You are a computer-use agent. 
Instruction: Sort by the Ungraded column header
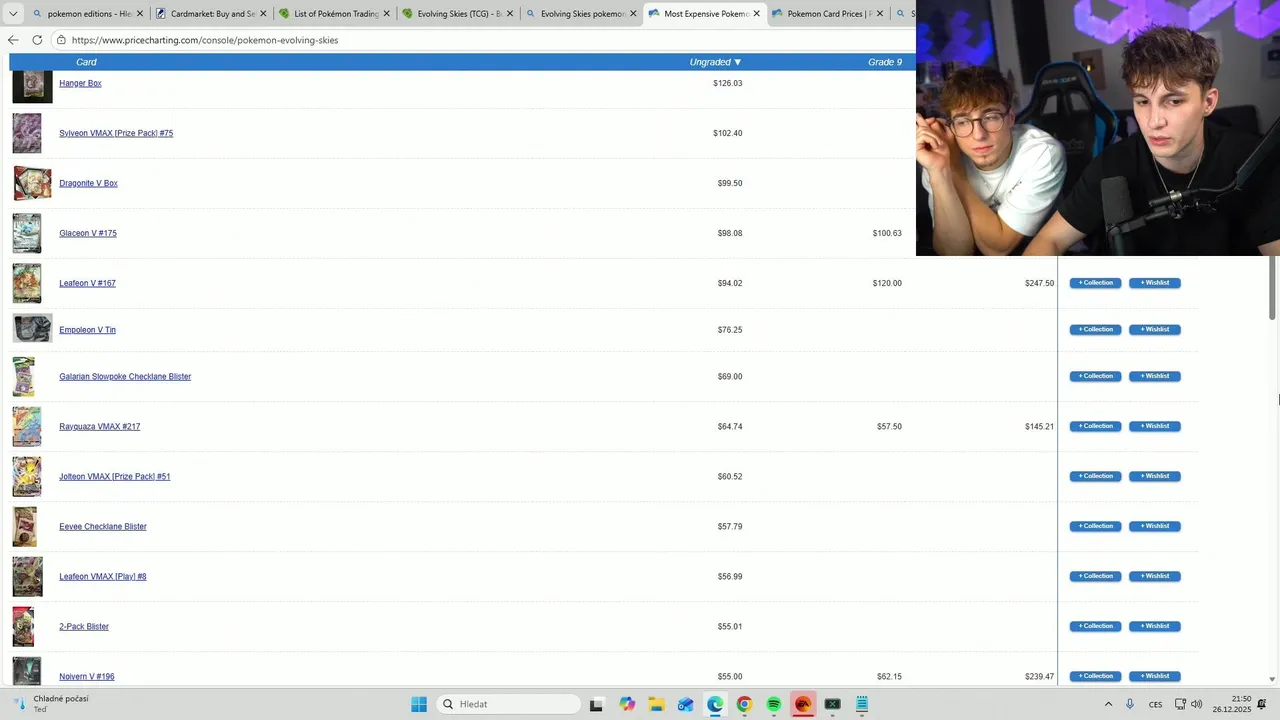point(715,62)
